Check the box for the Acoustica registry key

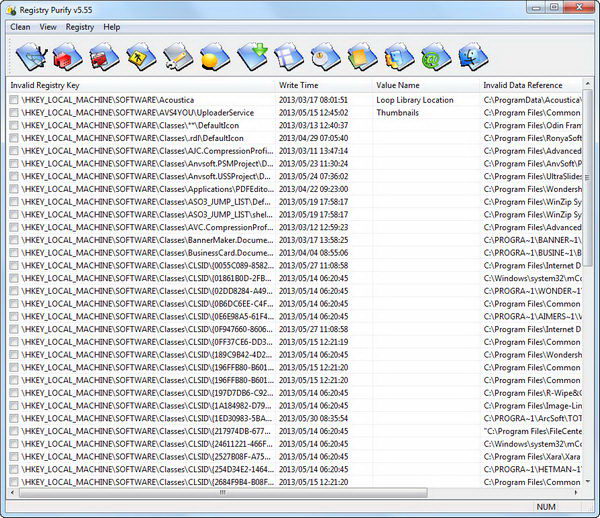[x=14, y=100]
